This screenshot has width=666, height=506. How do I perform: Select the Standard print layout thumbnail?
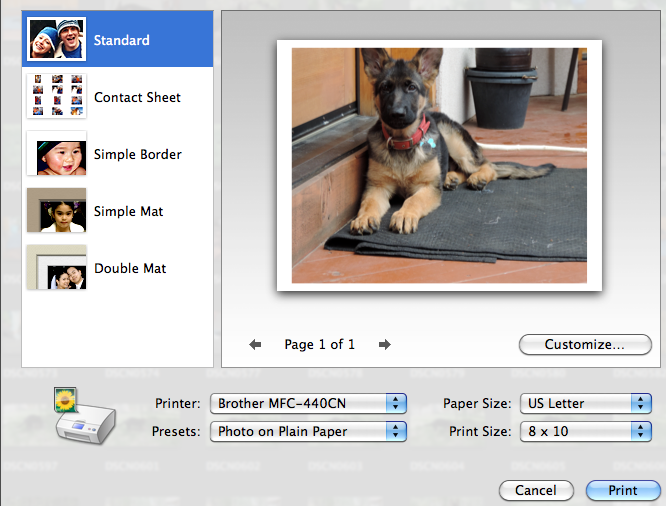[x=56, y=39]
